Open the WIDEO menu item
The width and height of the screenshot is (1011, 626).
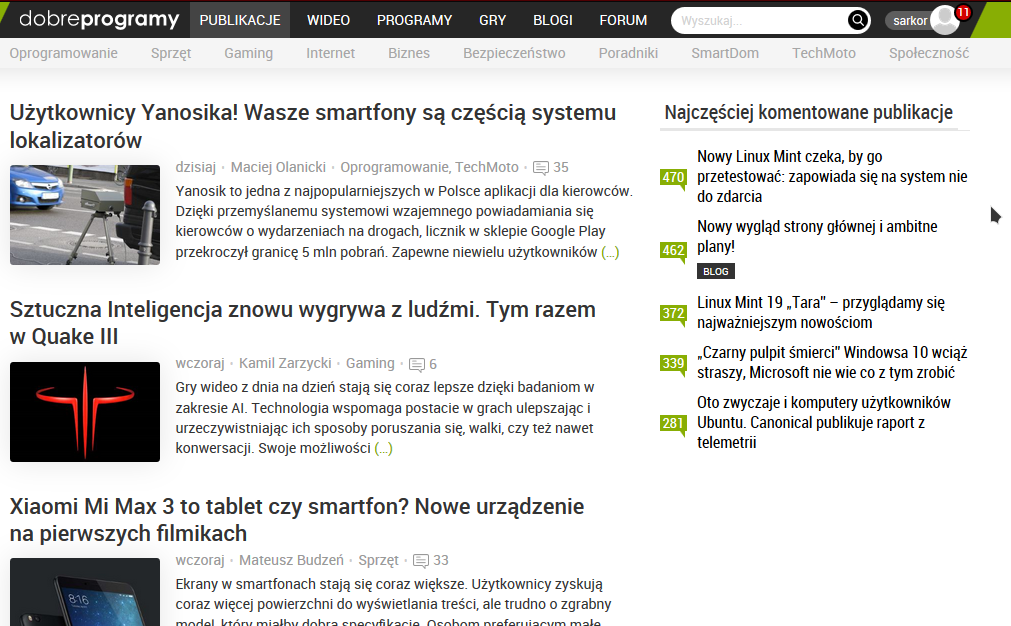[x=328, y=19]
